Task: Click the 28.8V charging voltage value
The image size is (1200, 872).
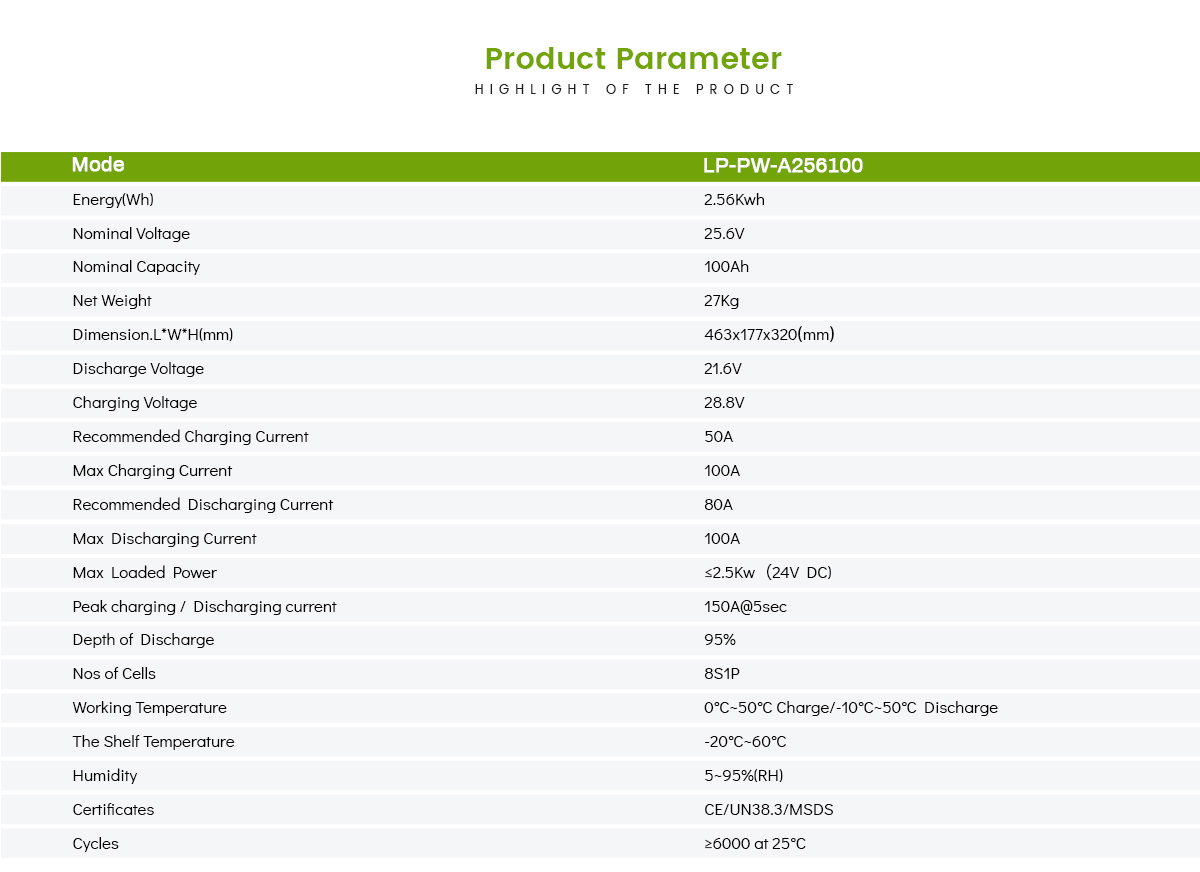Action: [x=724, y=402]
